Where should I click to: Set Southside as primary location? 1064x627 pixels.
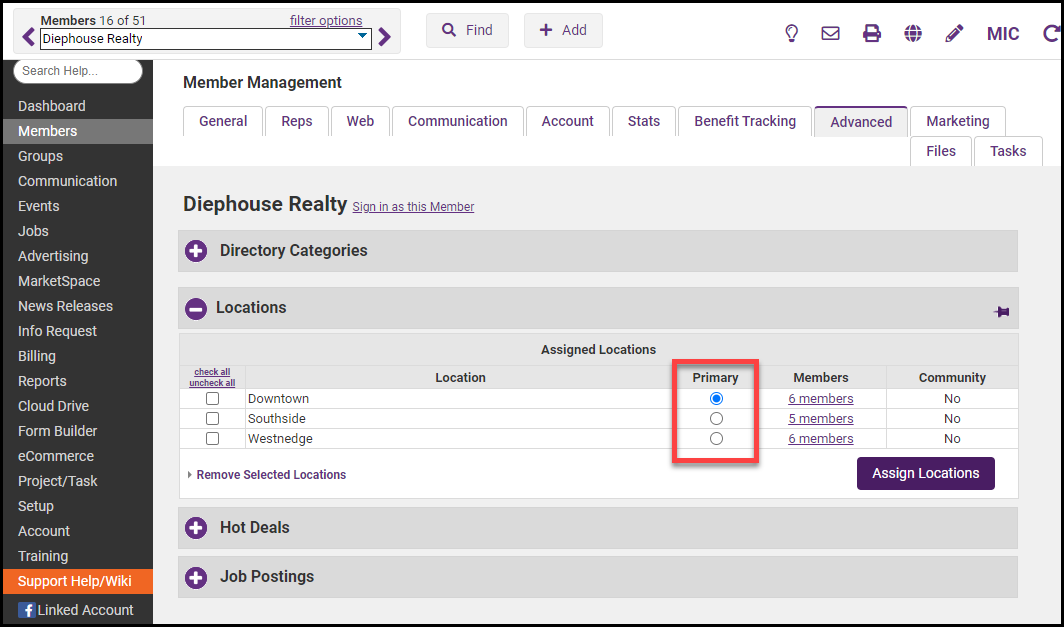tap(716, 419)
